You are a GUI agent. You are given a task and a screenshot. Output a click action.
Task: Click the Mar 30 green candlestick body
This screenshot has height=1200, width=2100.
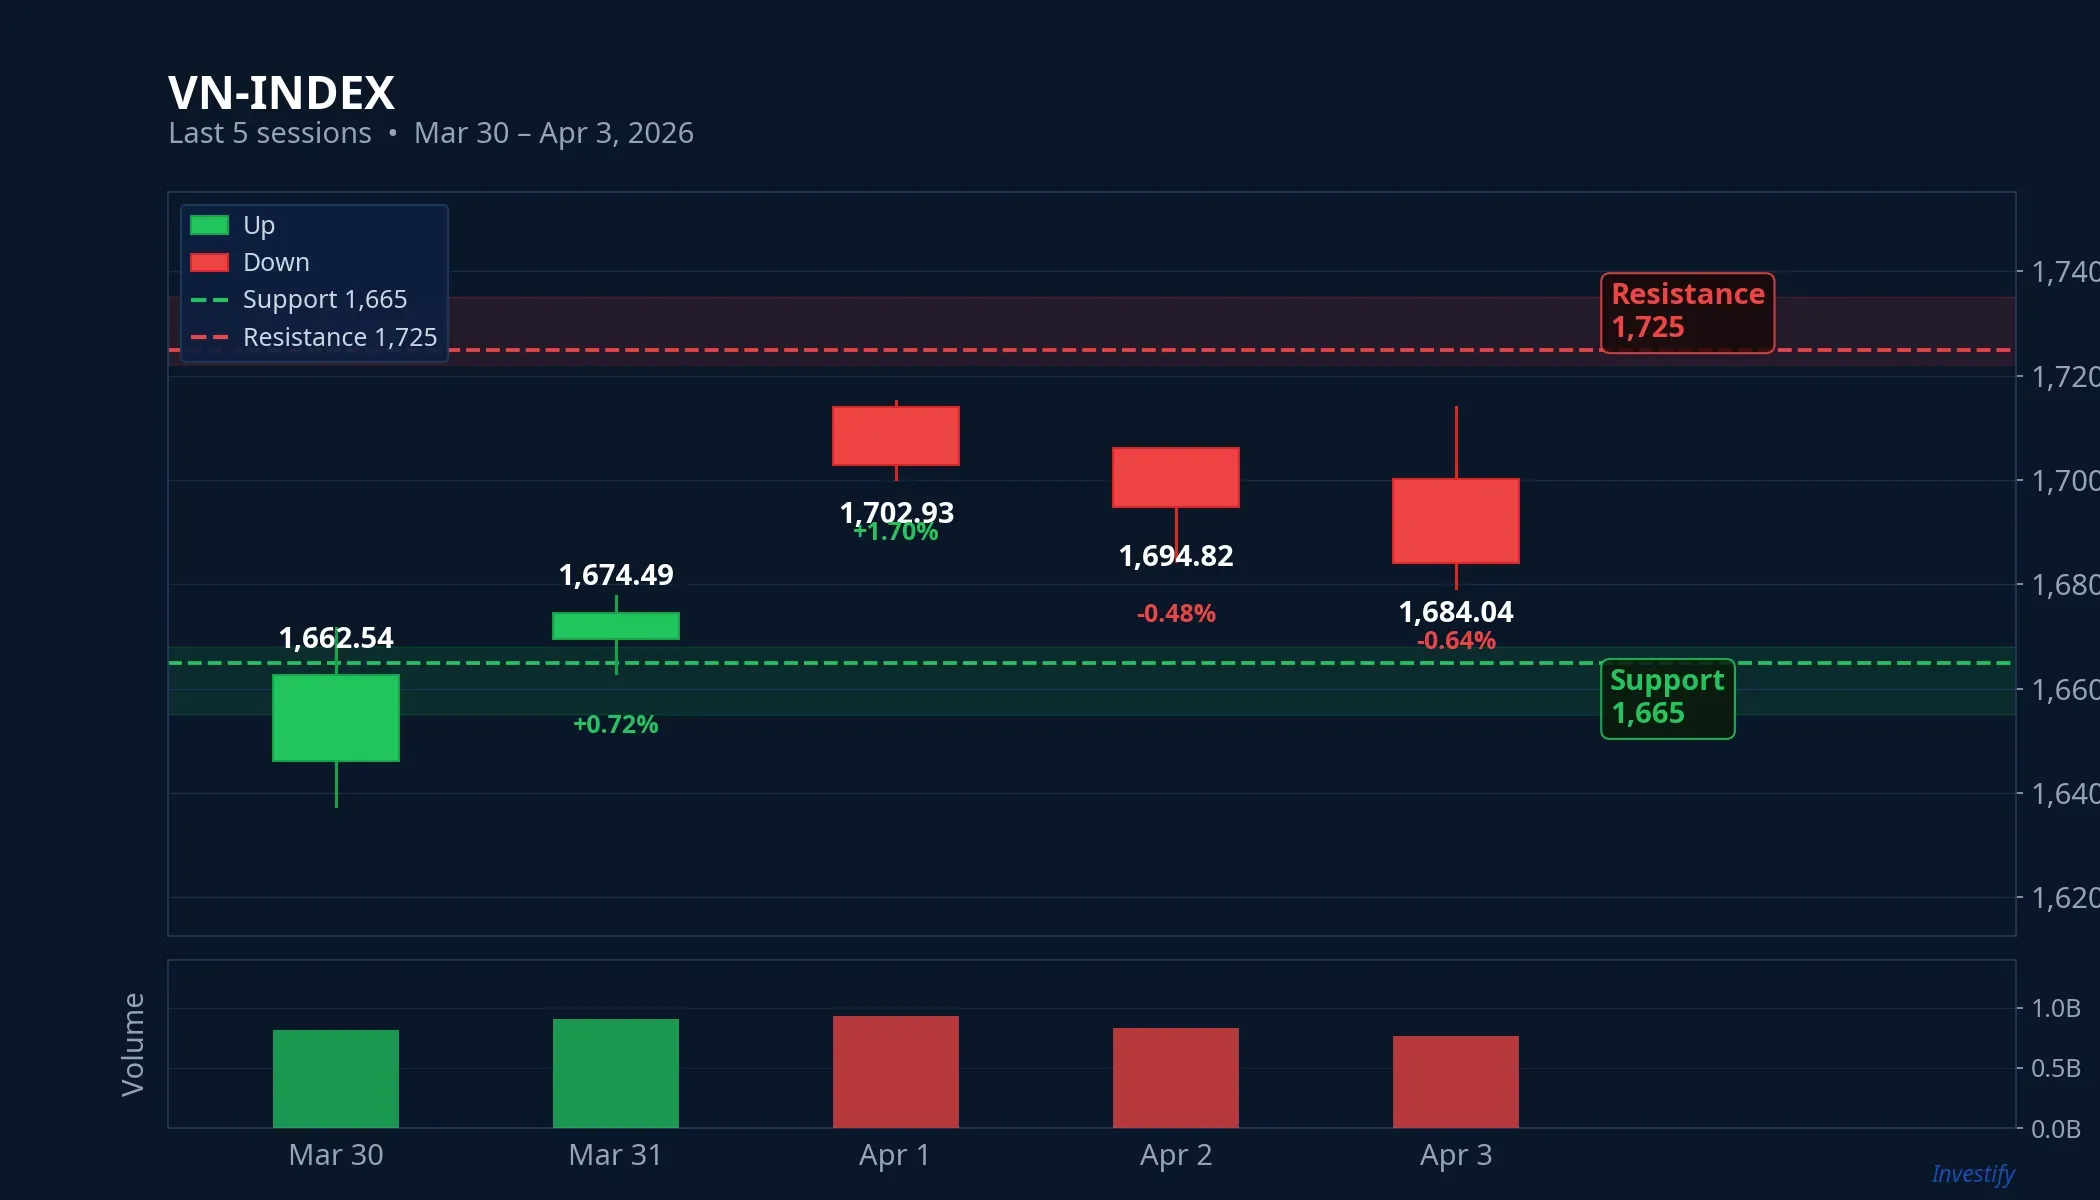(x=335, y=718)
